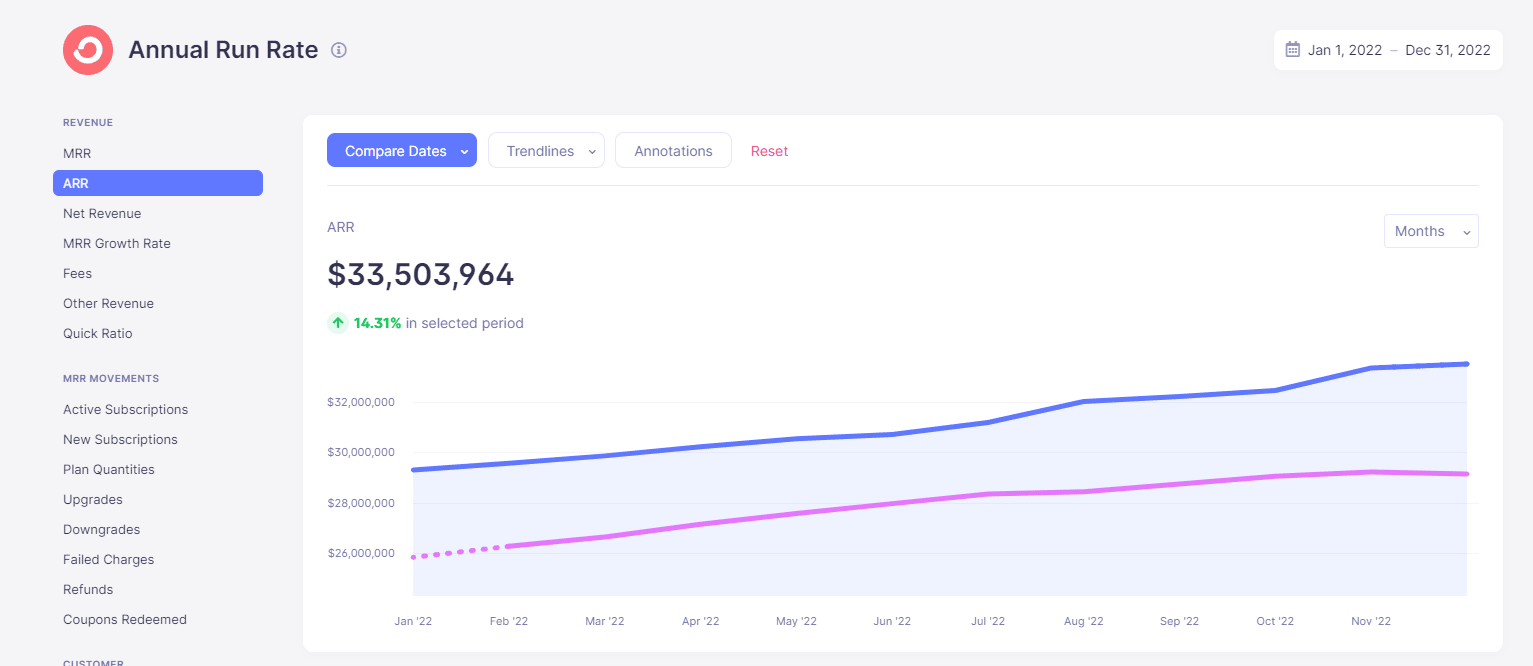The image size is (1533, 666).
Task: Click the ChartMogul logo icon
Action: (x=88, y=50)
